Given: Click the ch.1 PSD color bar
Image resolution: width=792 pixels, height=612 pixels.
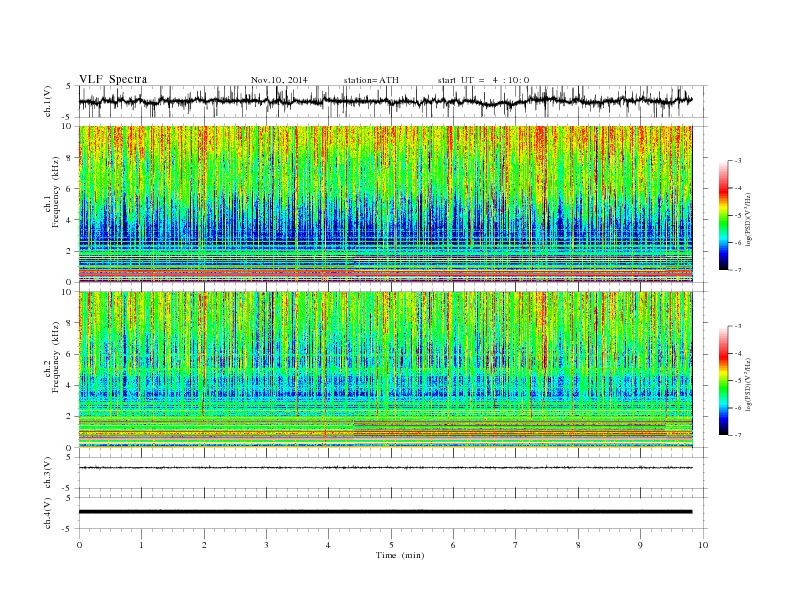Looking at the screenshot, I should (x=724, y=215).
